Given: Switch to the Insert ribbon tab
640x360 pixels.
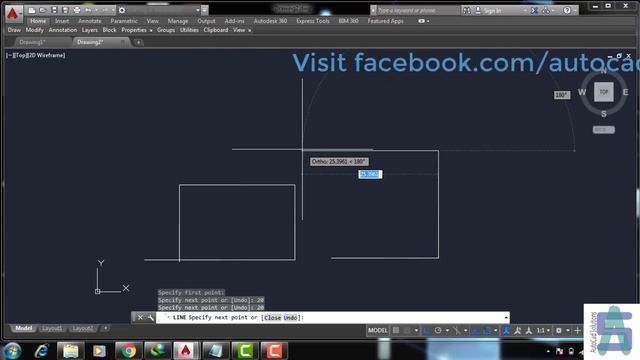Looking at the screenshot, I should (62, 21).
